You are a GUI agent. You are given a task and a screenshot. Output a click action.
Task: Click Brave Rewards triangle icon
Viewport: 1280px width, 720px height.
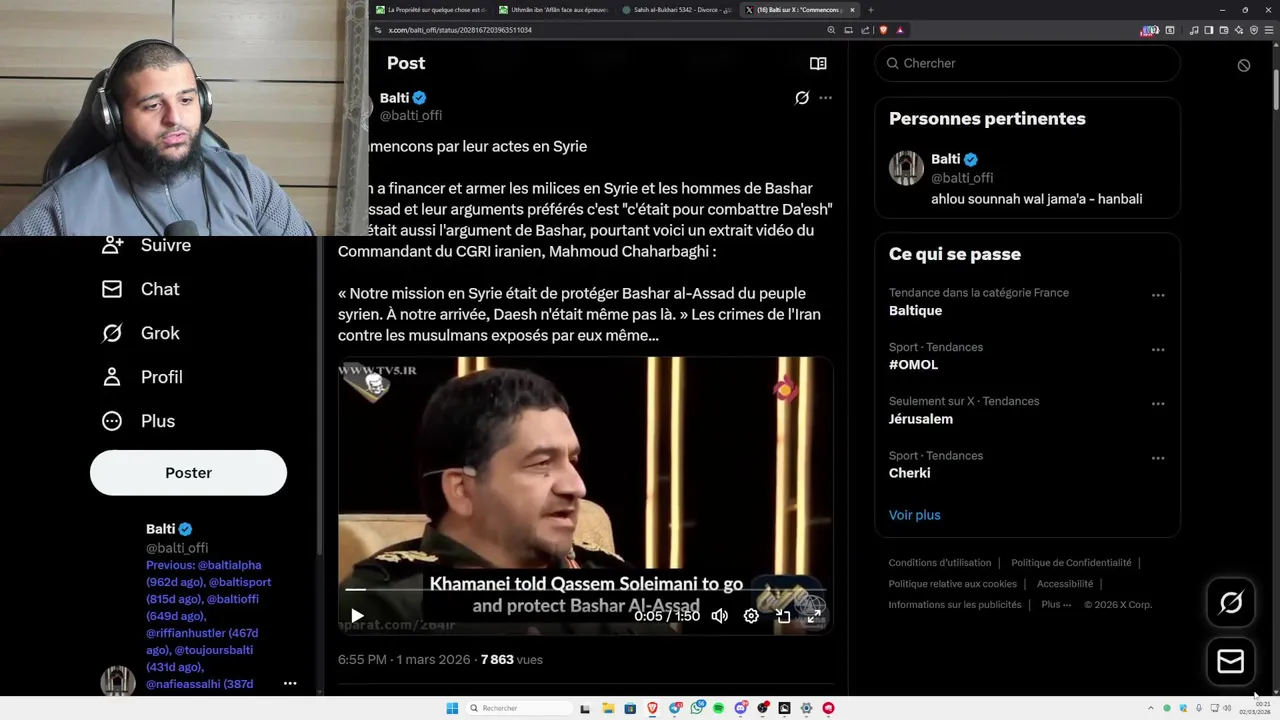click(x=900, y=30)
